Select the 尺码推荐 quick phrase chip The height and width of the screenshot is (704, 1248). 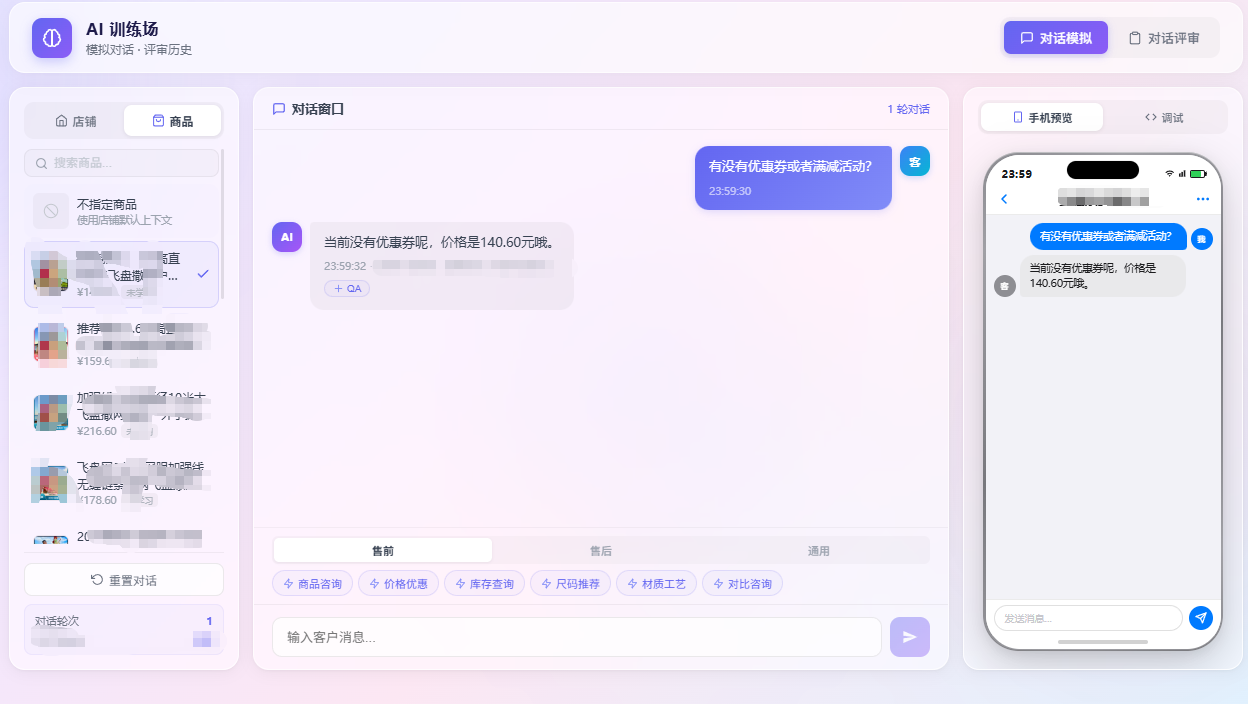570,583
